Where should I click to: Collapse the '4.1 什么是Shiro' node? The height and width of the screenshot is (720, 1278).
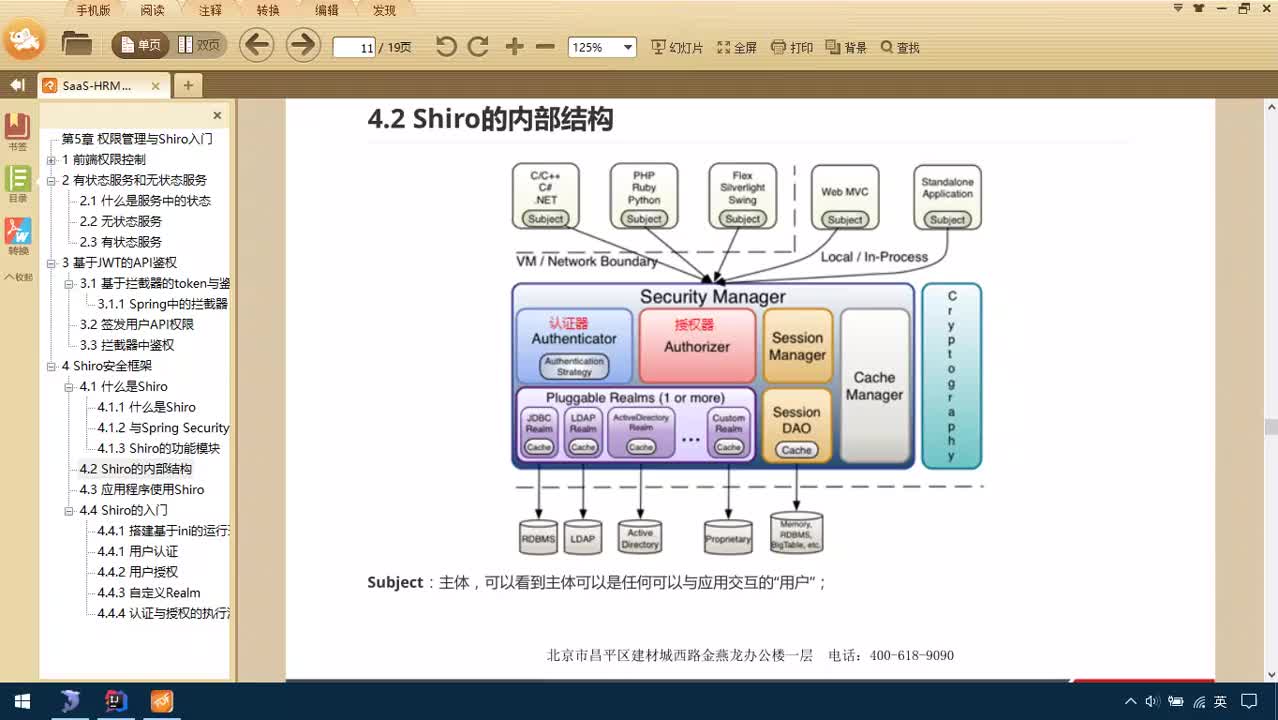click(x=69, y=387)
